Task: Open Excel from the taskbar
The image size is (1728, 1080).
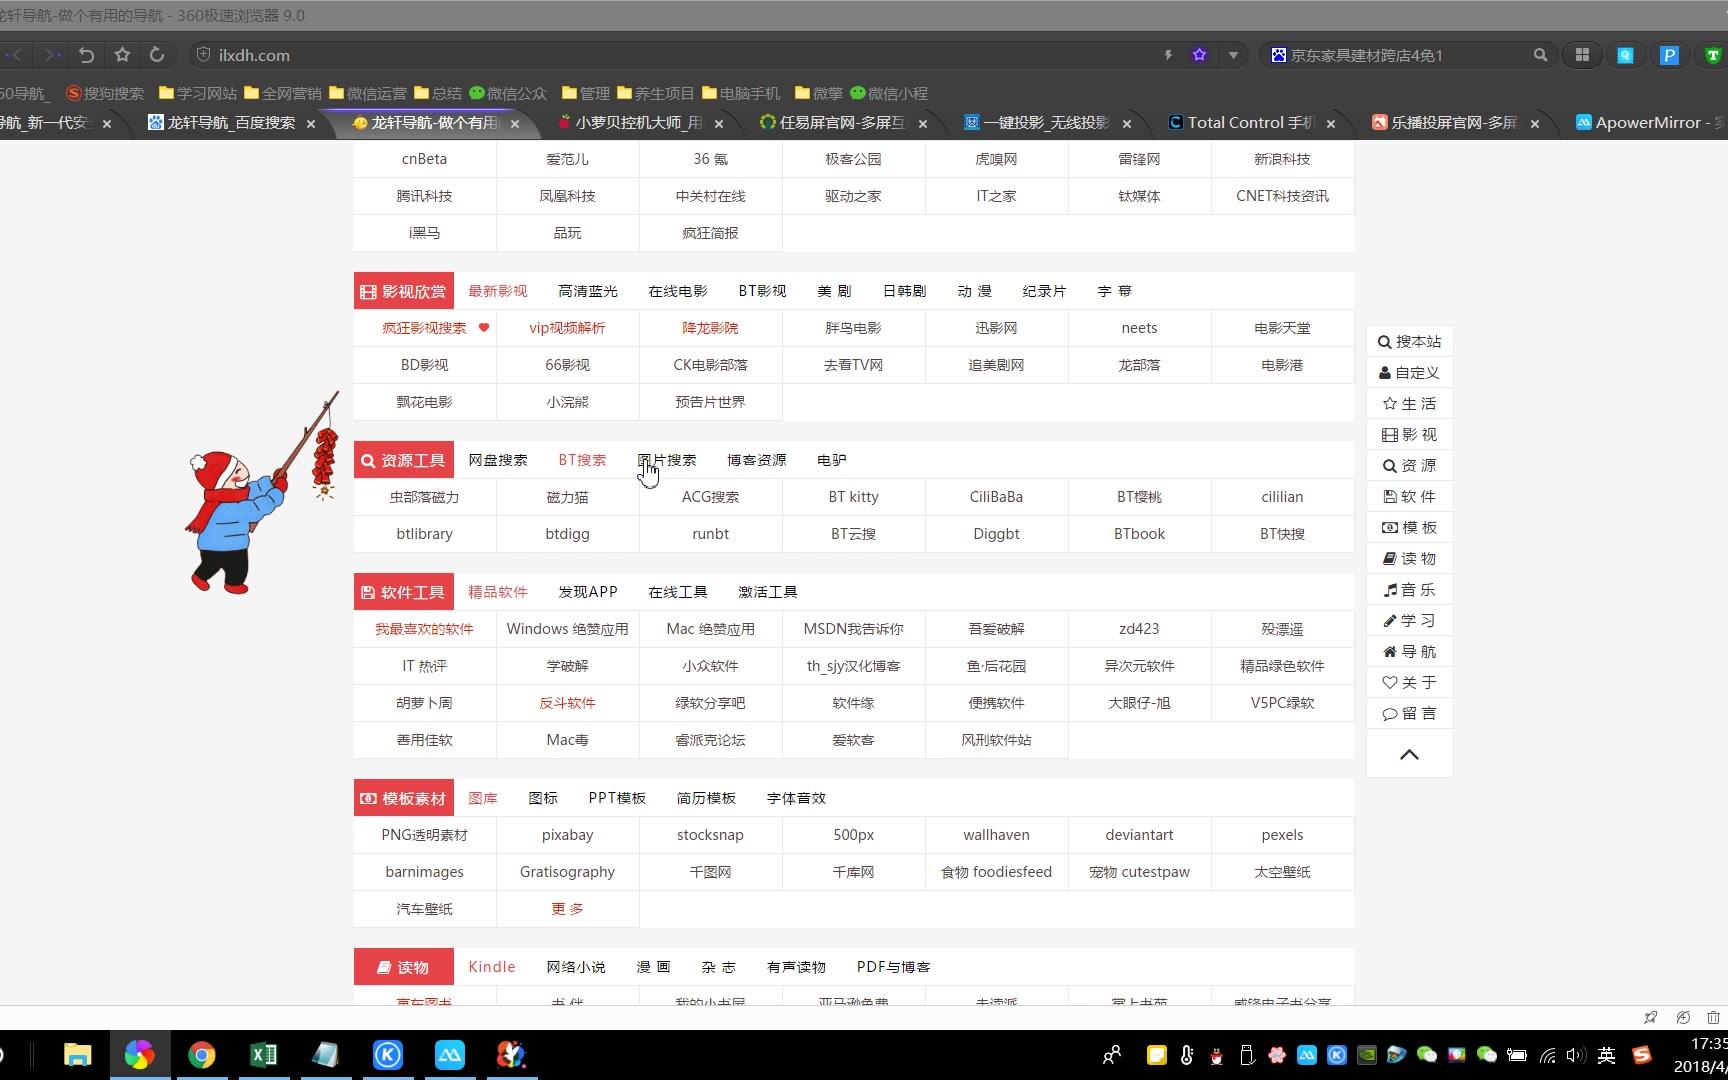Action: point(264,1055)
